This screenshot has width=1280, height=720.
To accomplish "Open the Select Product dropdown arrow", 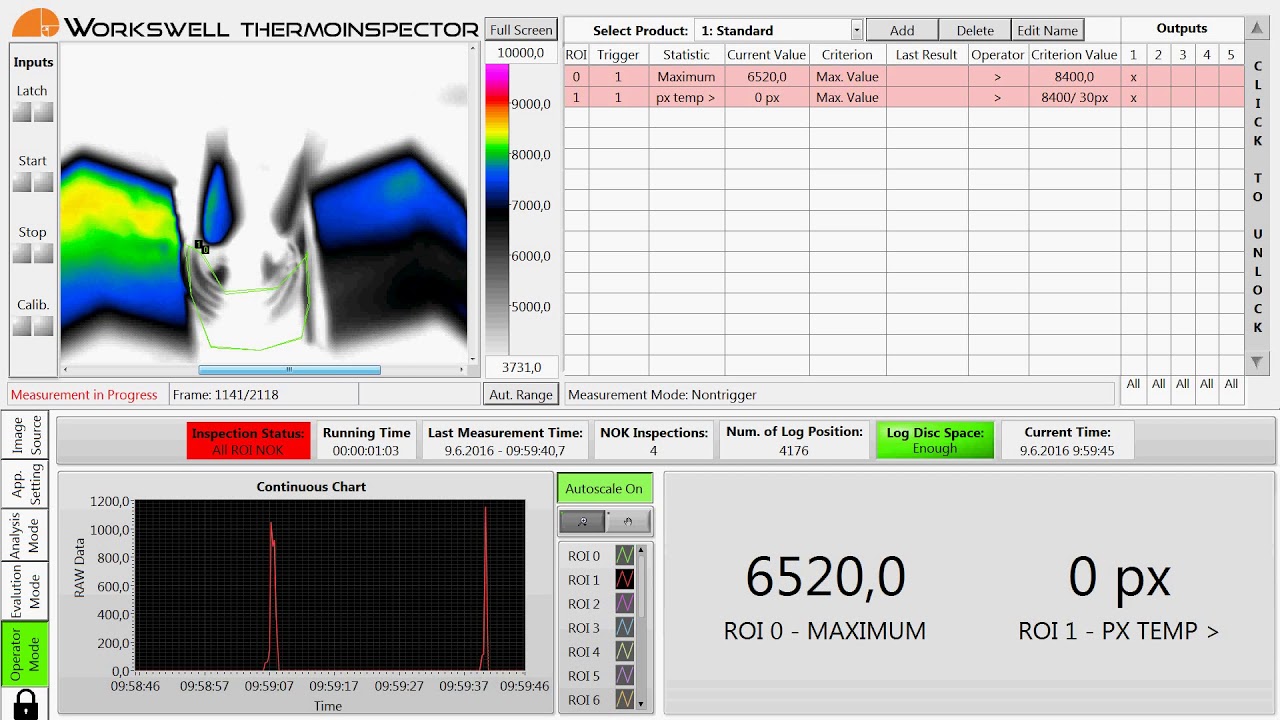I will (857, 30).
